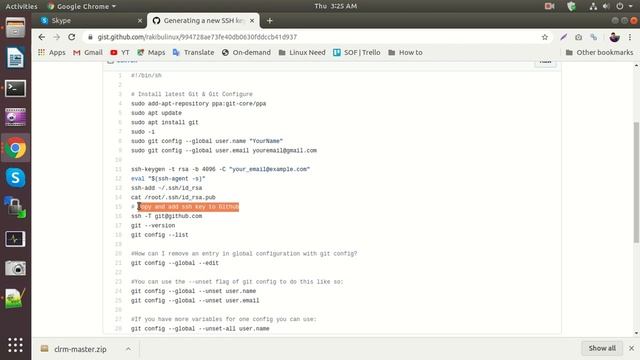Click the screen recording indicator
This screenshot has width=640, height=360.
549,6
